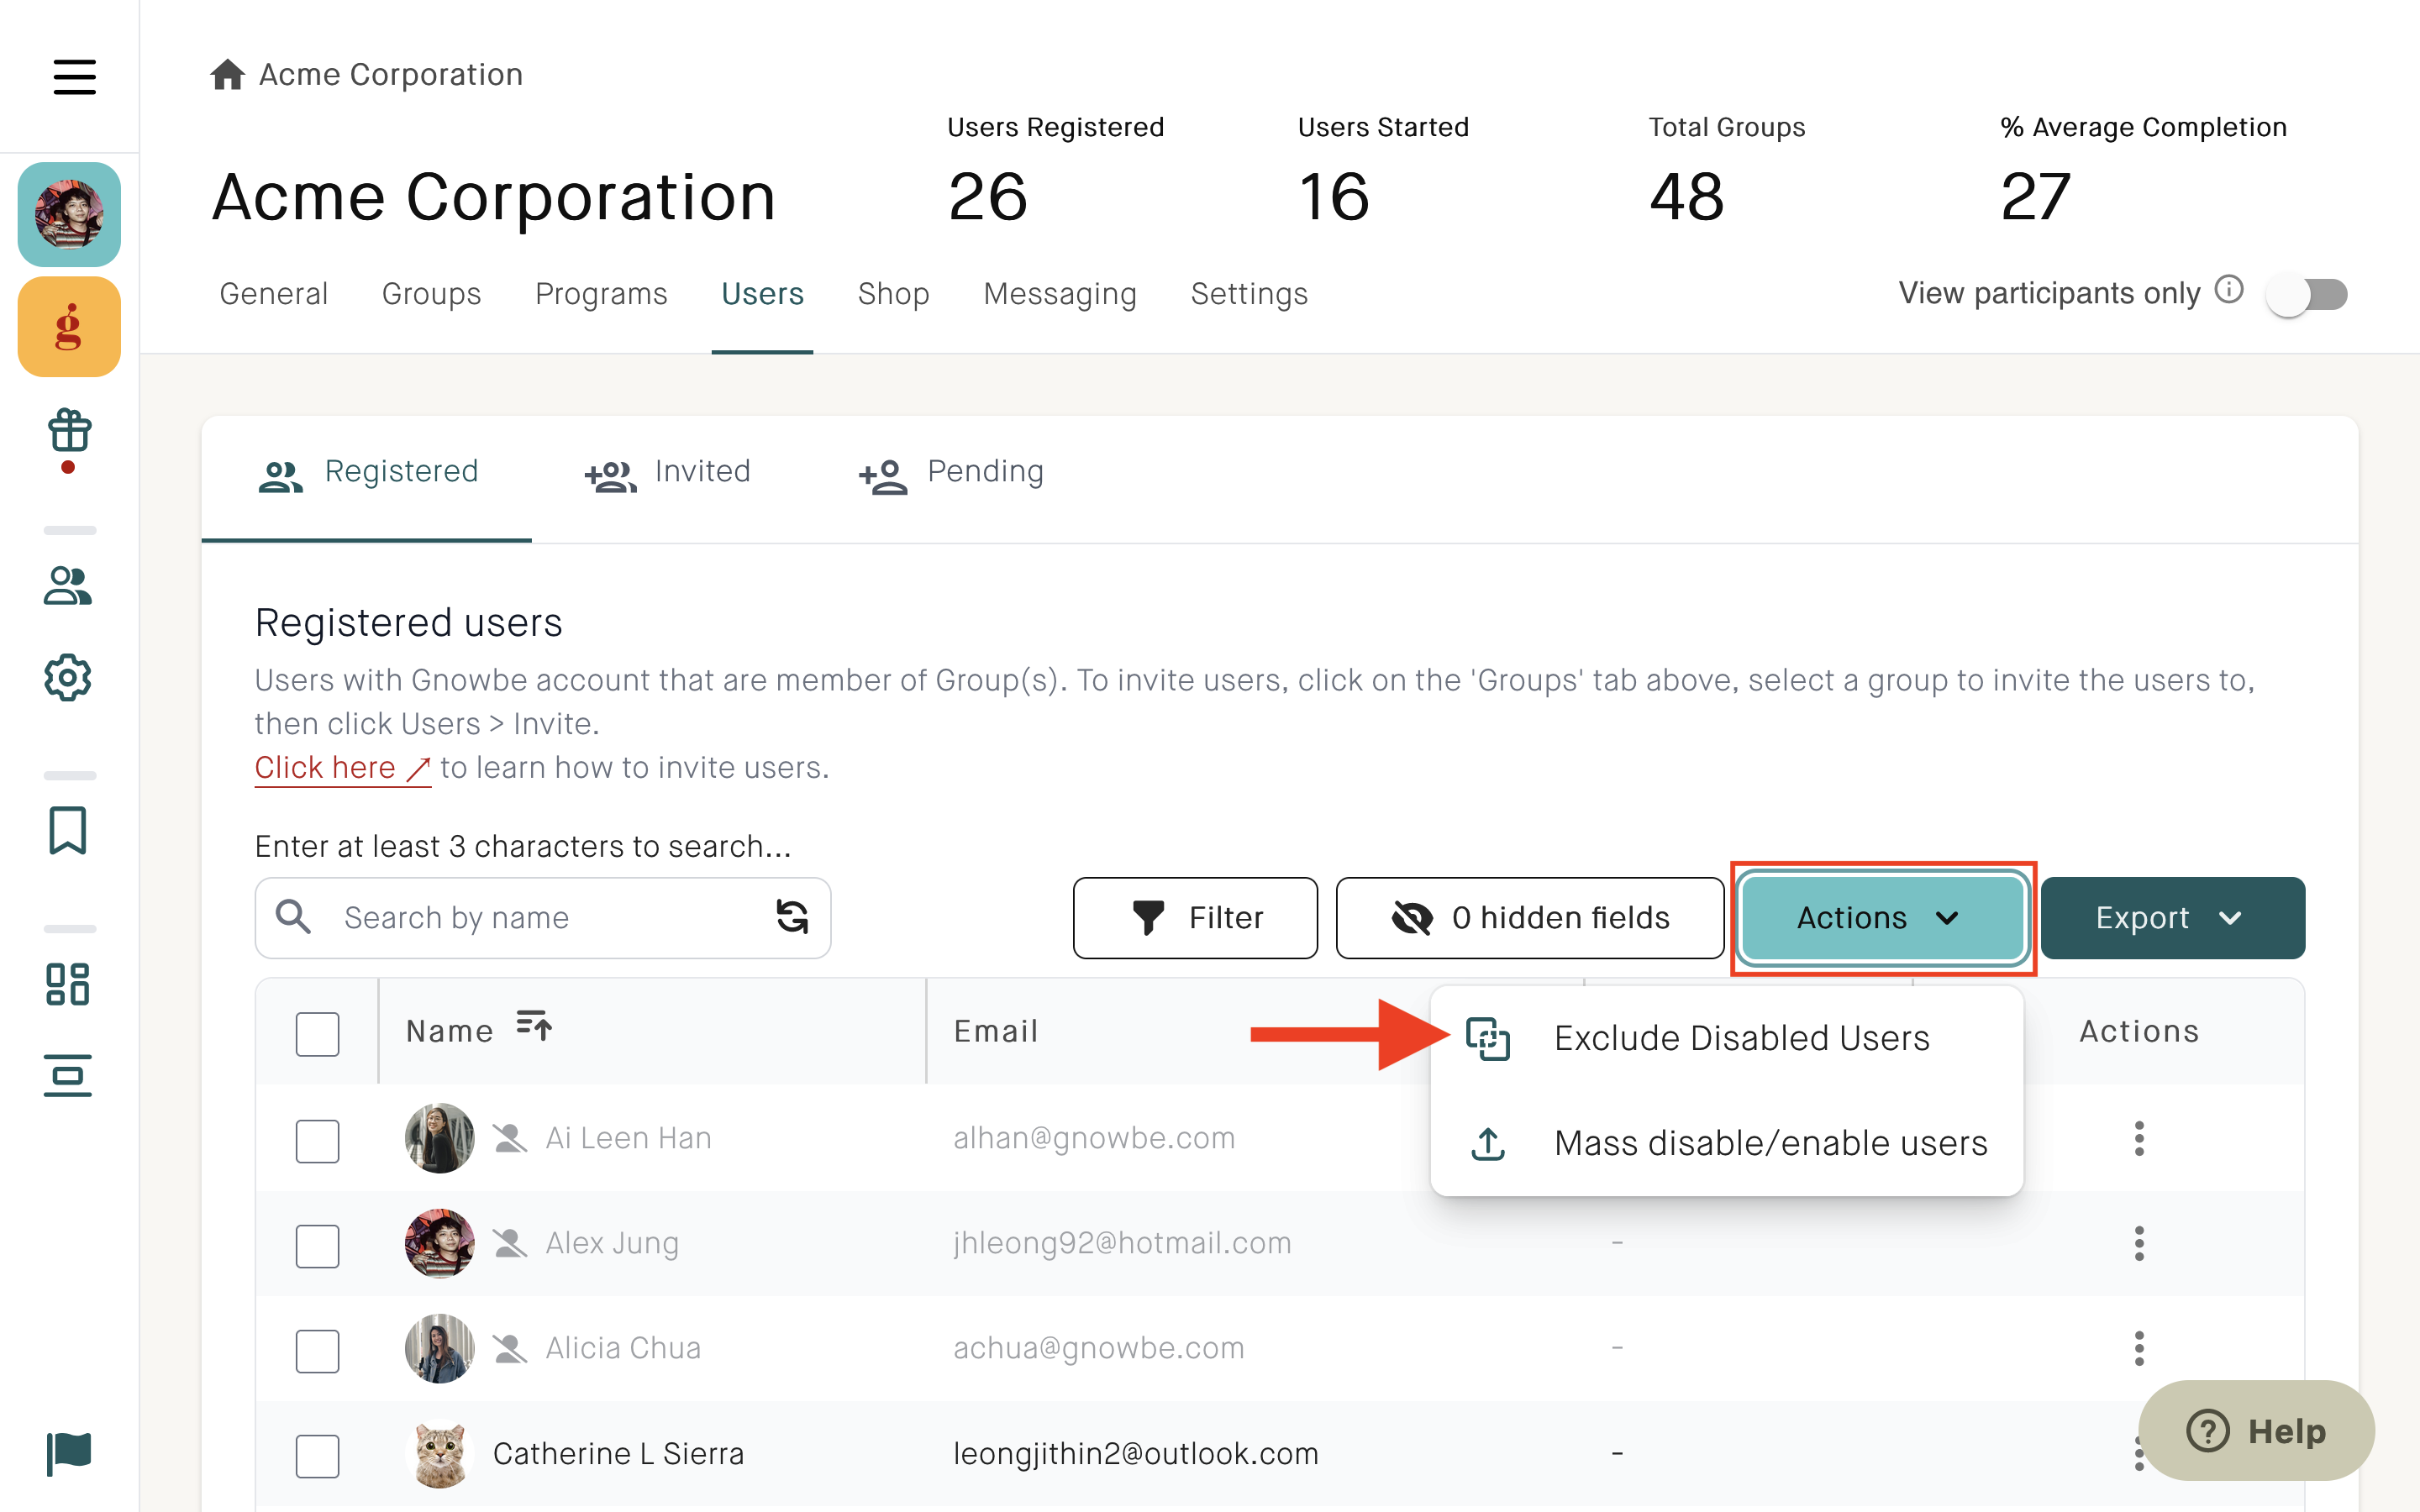Screen dimensions: 2420x1512
Task: Open the people icon in sidebar
Action: (x=68, y=586)
